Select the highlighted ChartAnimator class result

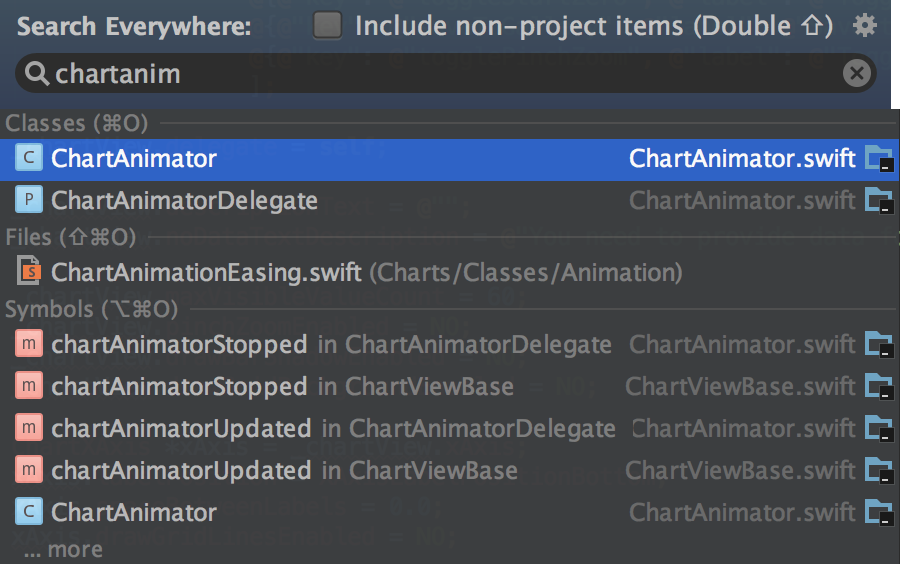coord(449,159)
